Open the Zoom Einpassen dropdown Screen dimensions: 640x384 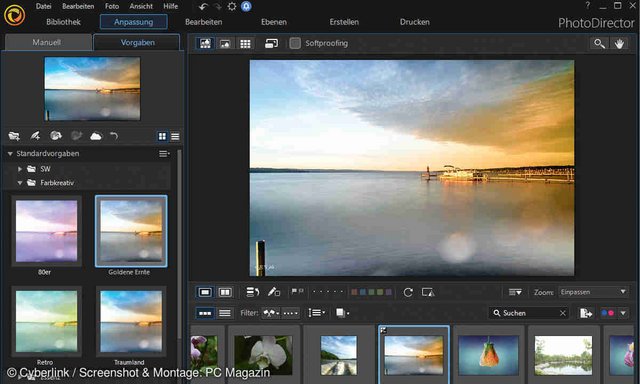[593, 292]
